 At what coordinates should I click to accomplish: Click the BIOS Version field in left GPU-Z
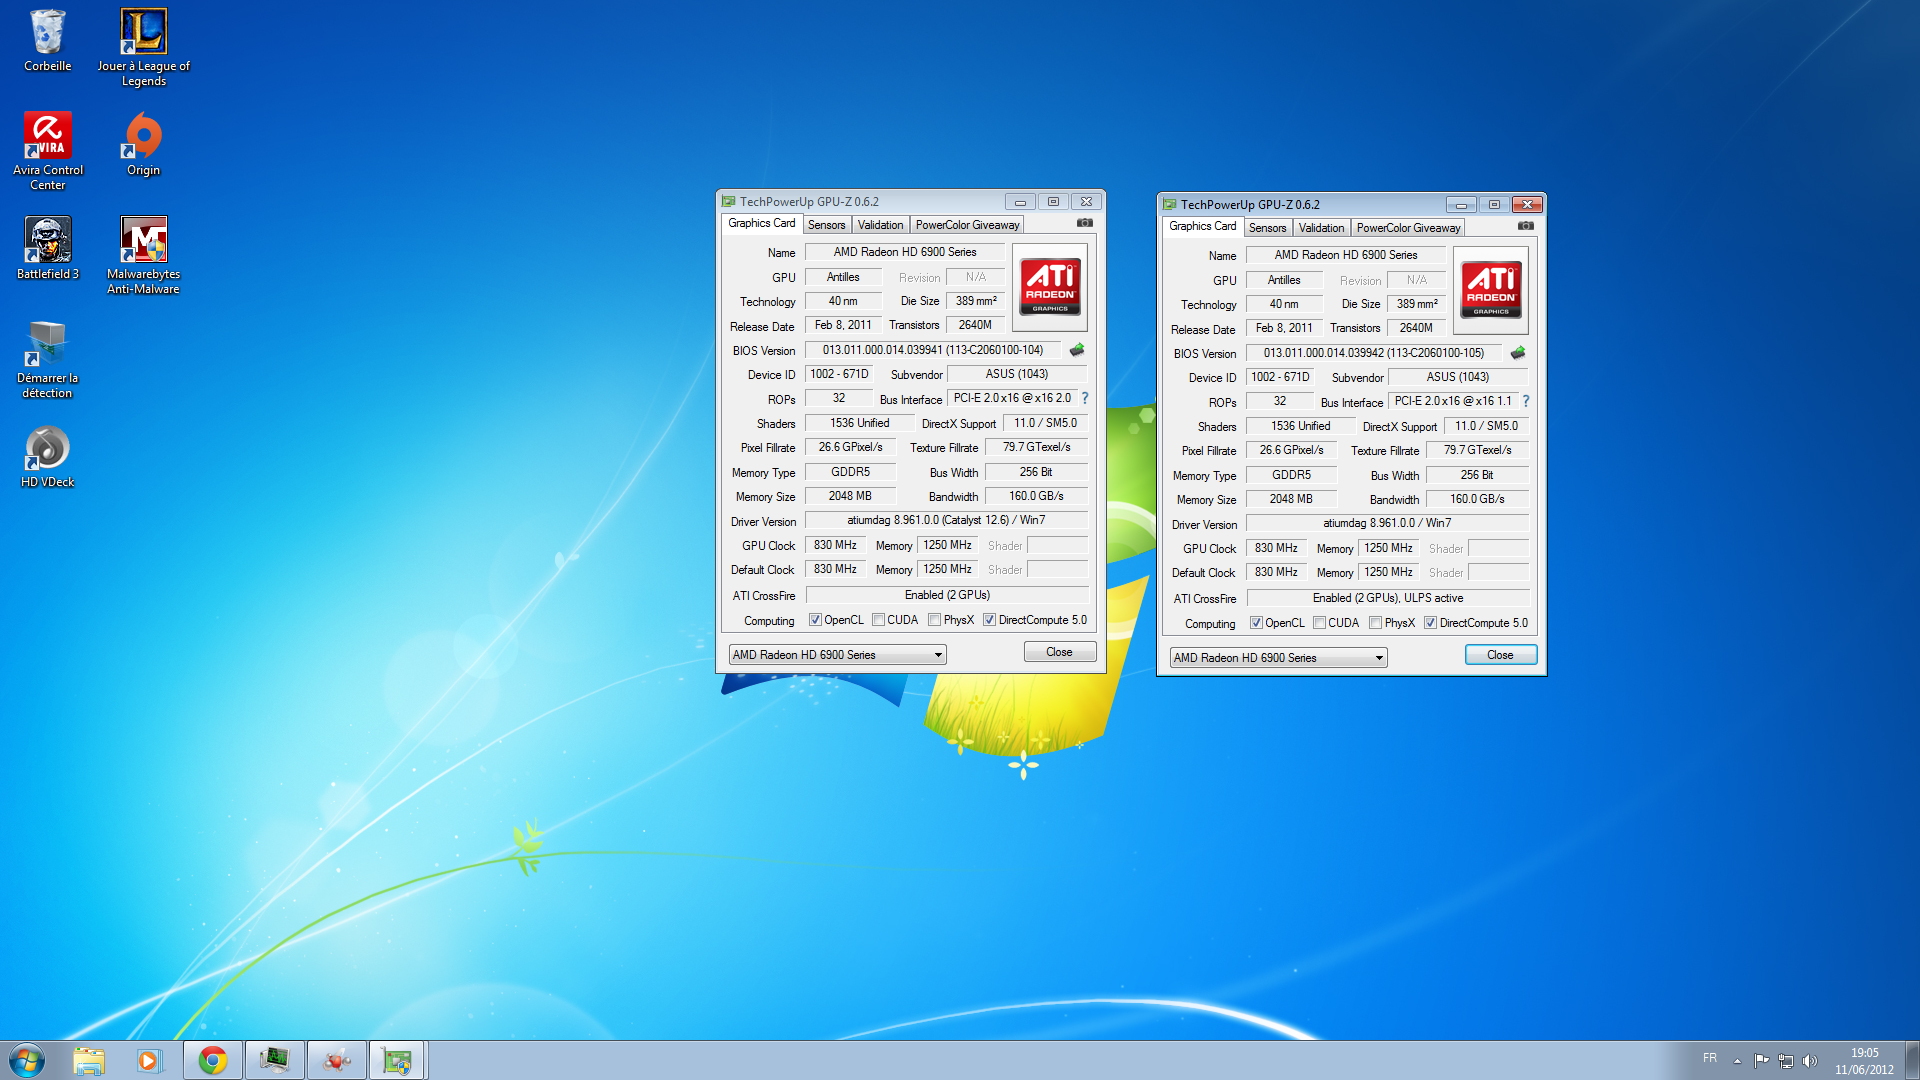coord(932,350)
